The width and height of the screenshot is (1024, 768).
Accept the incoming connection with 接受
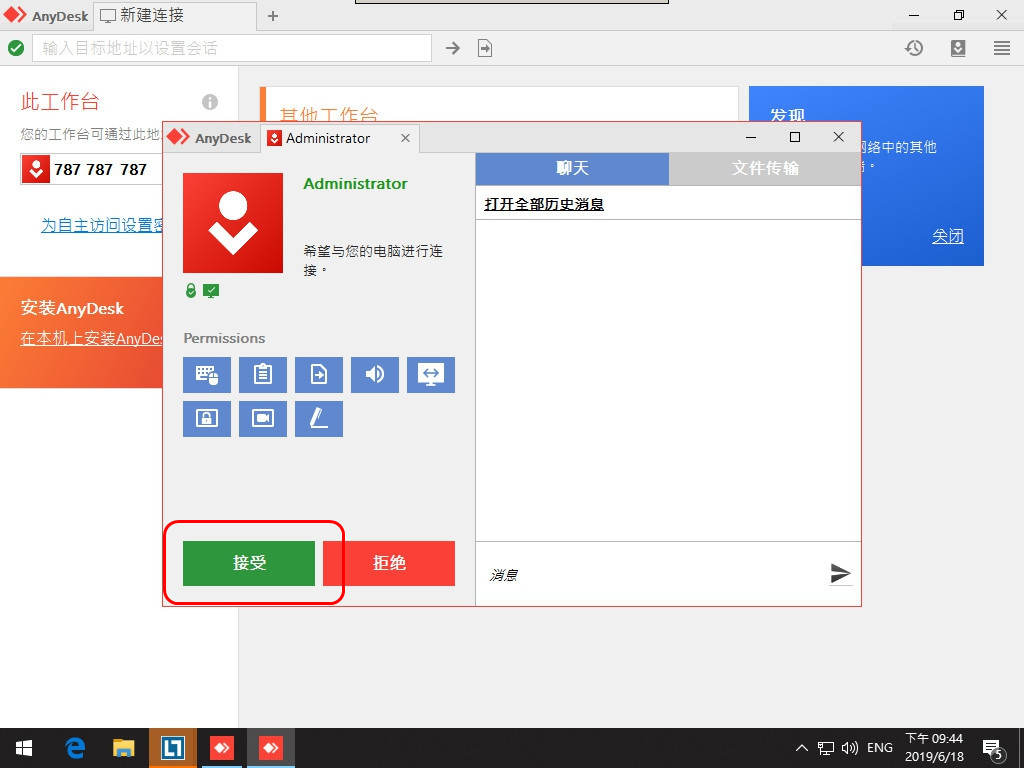(x=249, y=563)
